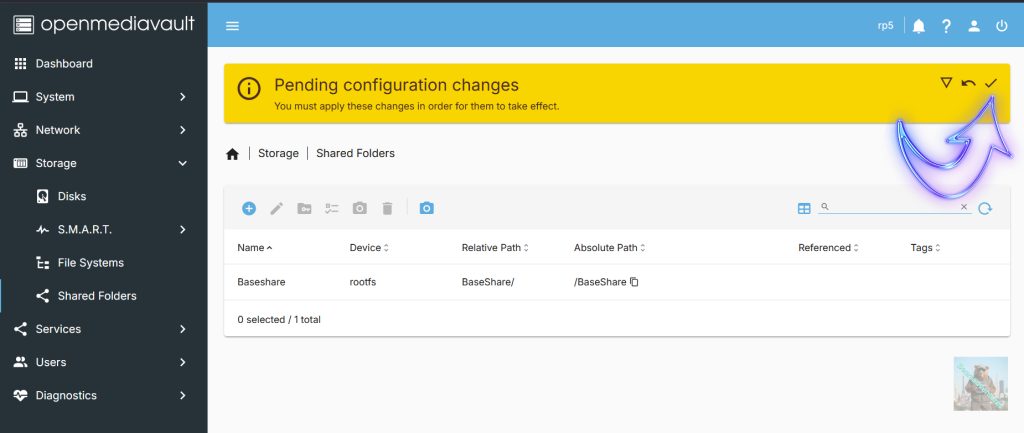Screen dimensions: 1024x433
Task: Go to File Systems in sidebar
Action: pyautogui.click(x=90, y=262)
